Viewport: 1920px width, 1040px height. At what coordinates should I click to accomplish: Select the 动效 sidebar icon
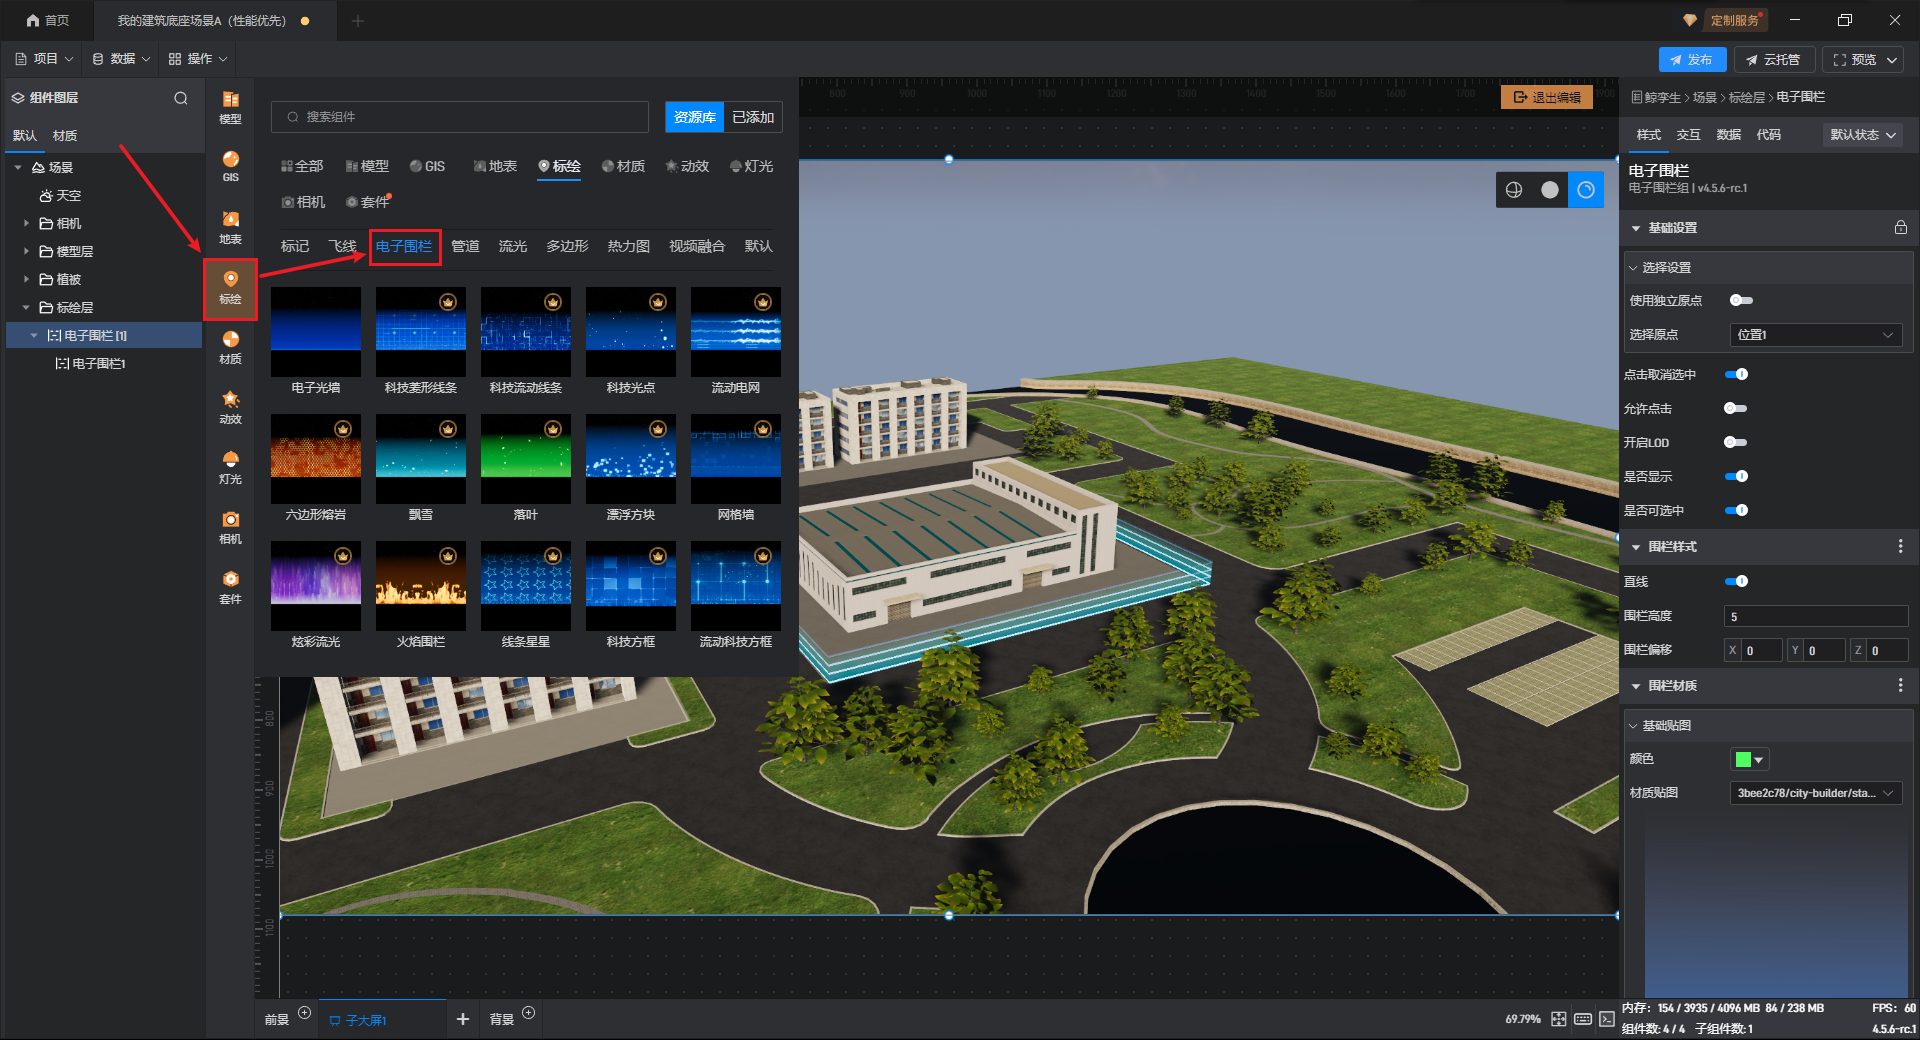point(230,407)
